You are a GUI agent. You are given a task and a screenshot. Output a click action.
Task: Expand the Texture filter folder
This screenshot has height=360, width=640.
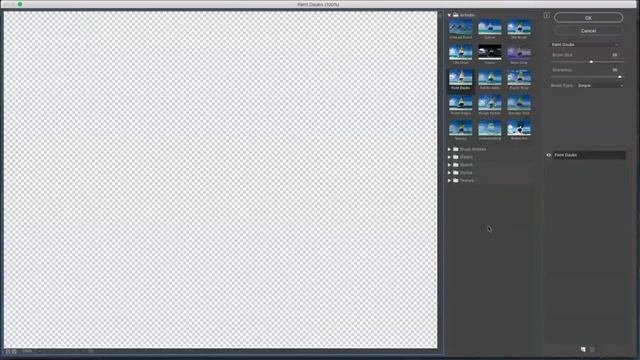pos(449,180)
